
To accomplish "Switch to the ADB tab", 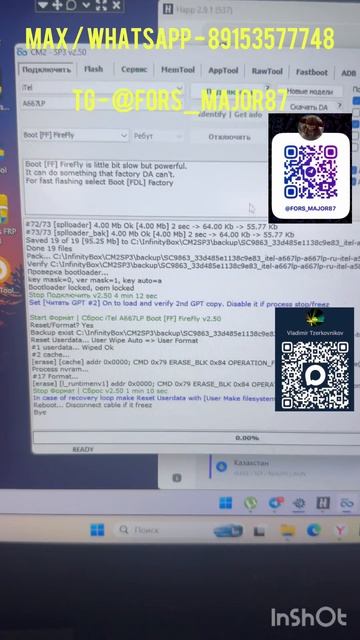I will [348, 73].
